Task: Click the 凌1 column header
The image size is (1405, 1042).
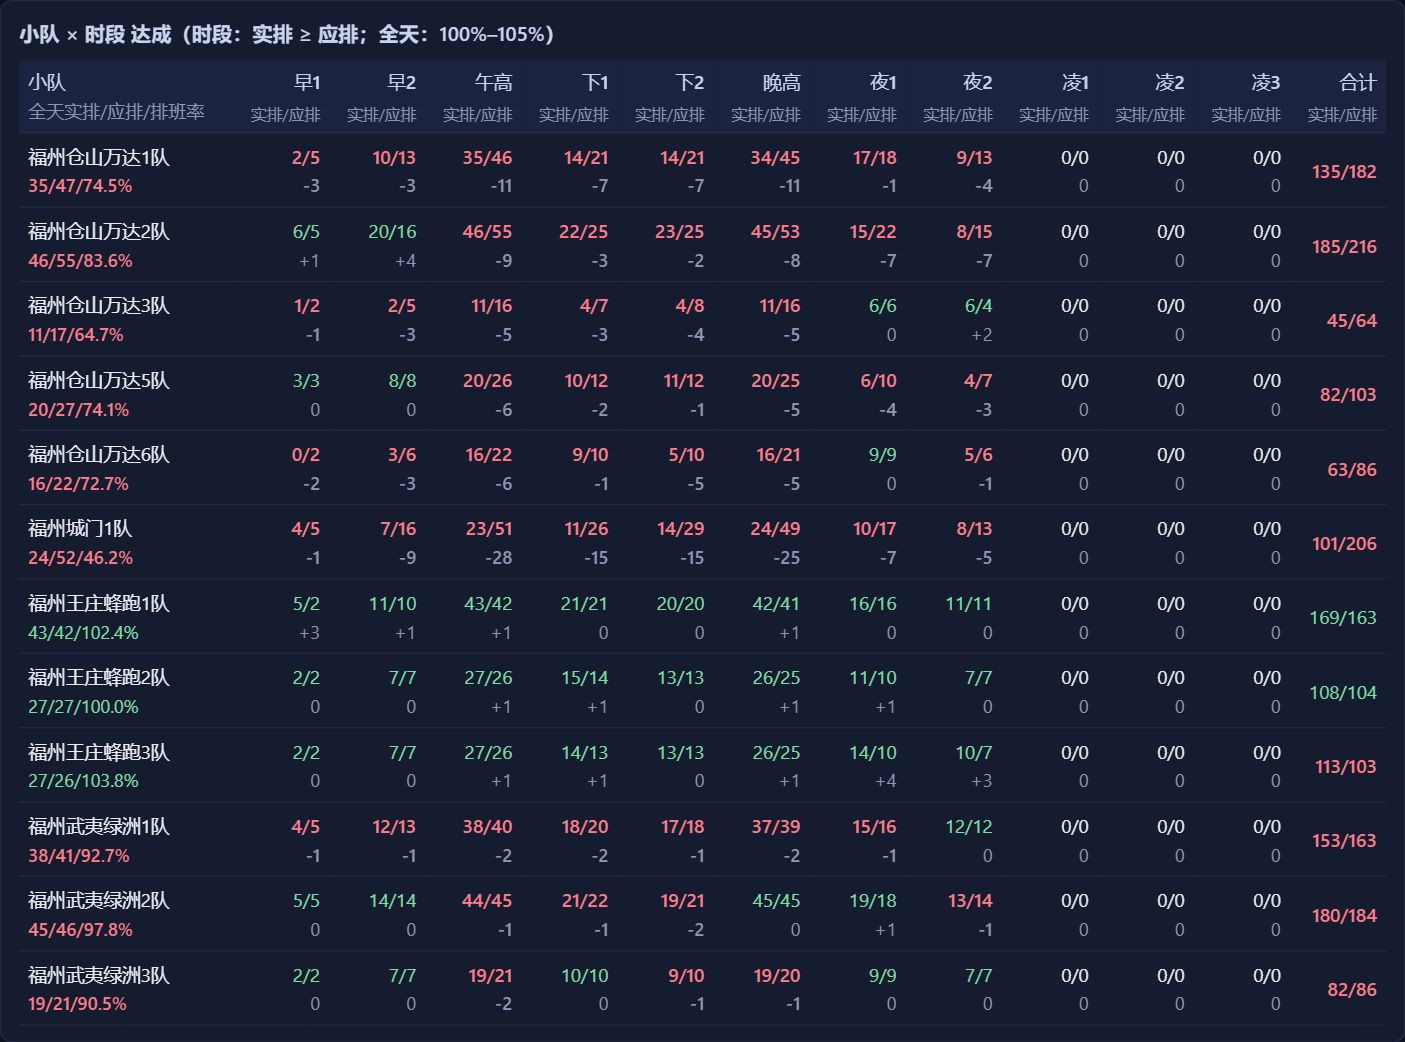Action: 1075,83
